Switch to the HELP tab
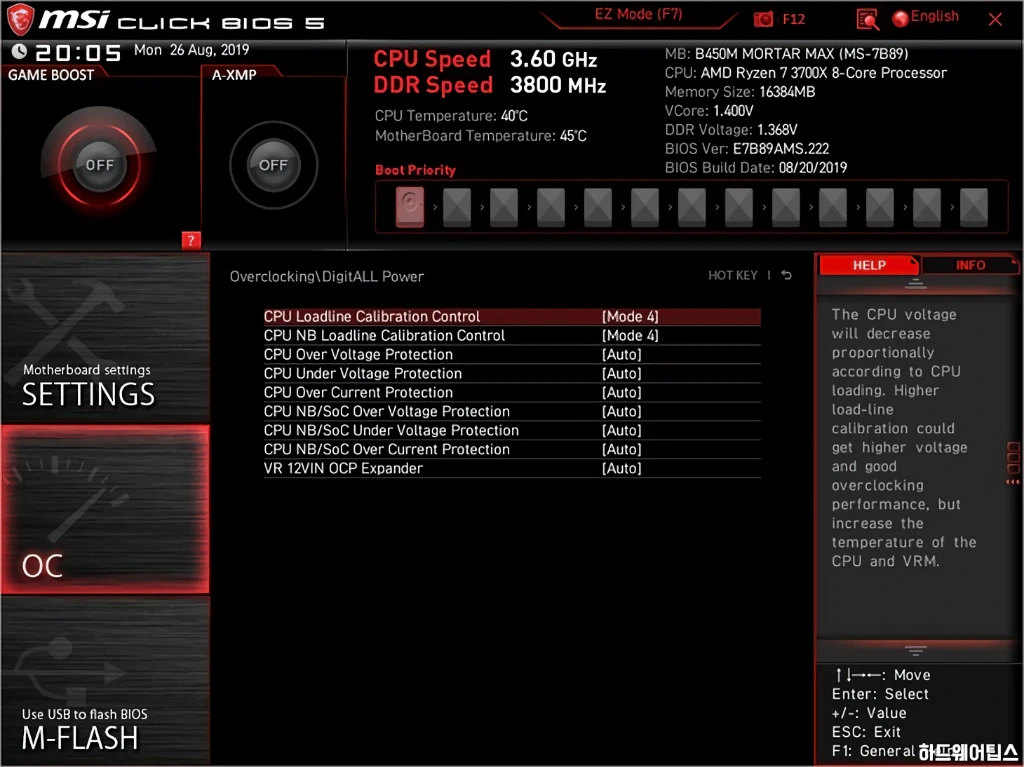The height and width of the screenshot is (767, 1024). [869, 265]
